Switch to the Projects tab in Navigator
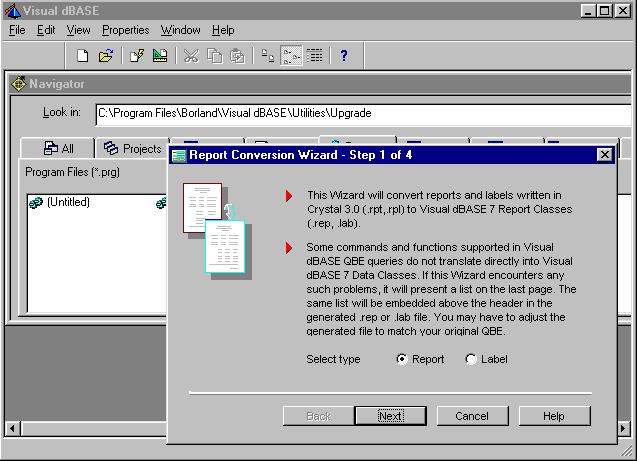This screenshot has width=637, height=461. pyautogui.click(x=132, y=148)
